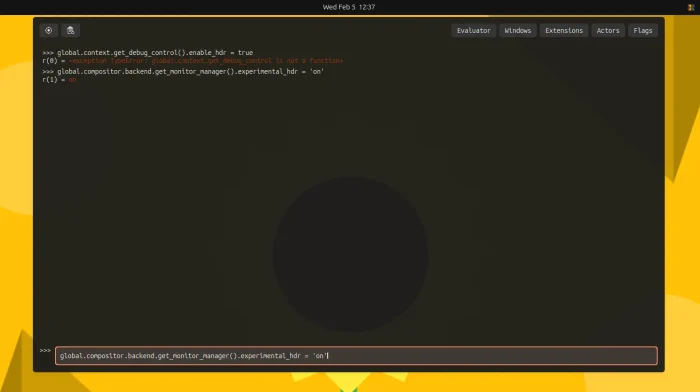700x392 pixels.
Task: Select the Actors tab
Action: click(x=608, y=30)
